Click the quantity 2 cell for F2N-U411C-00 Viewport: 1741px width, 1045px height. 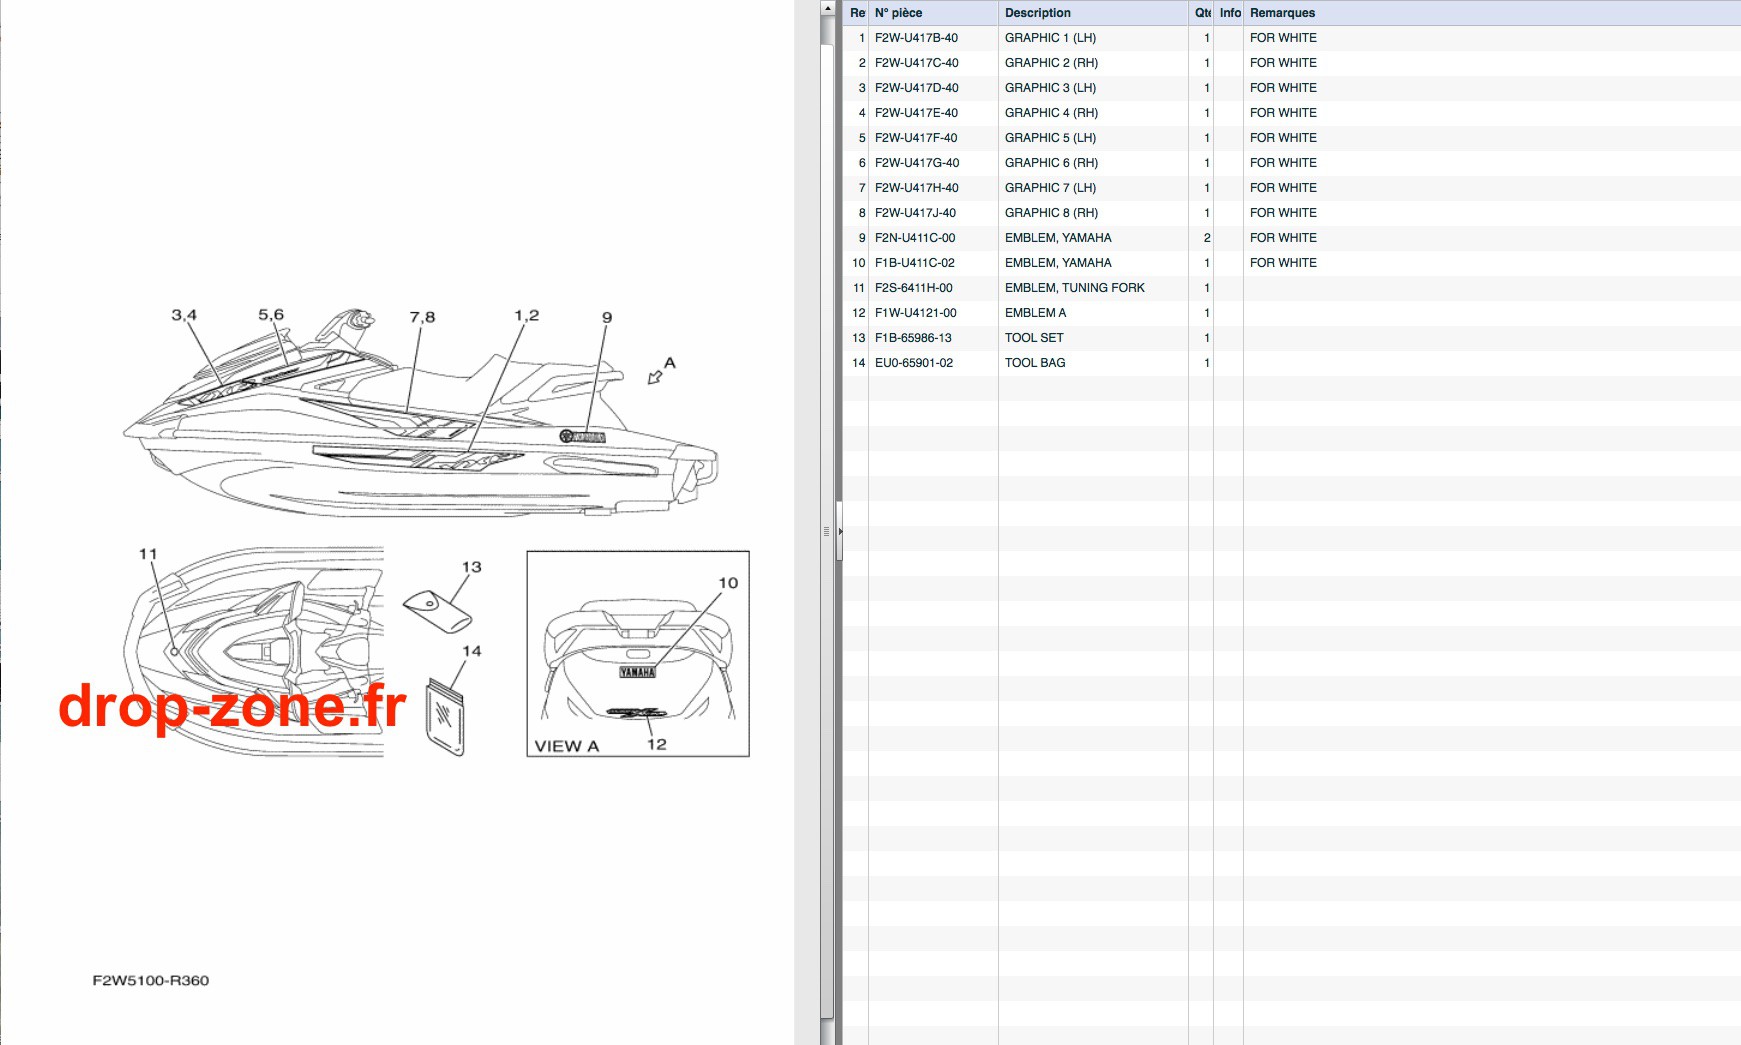coord(1207,238)
